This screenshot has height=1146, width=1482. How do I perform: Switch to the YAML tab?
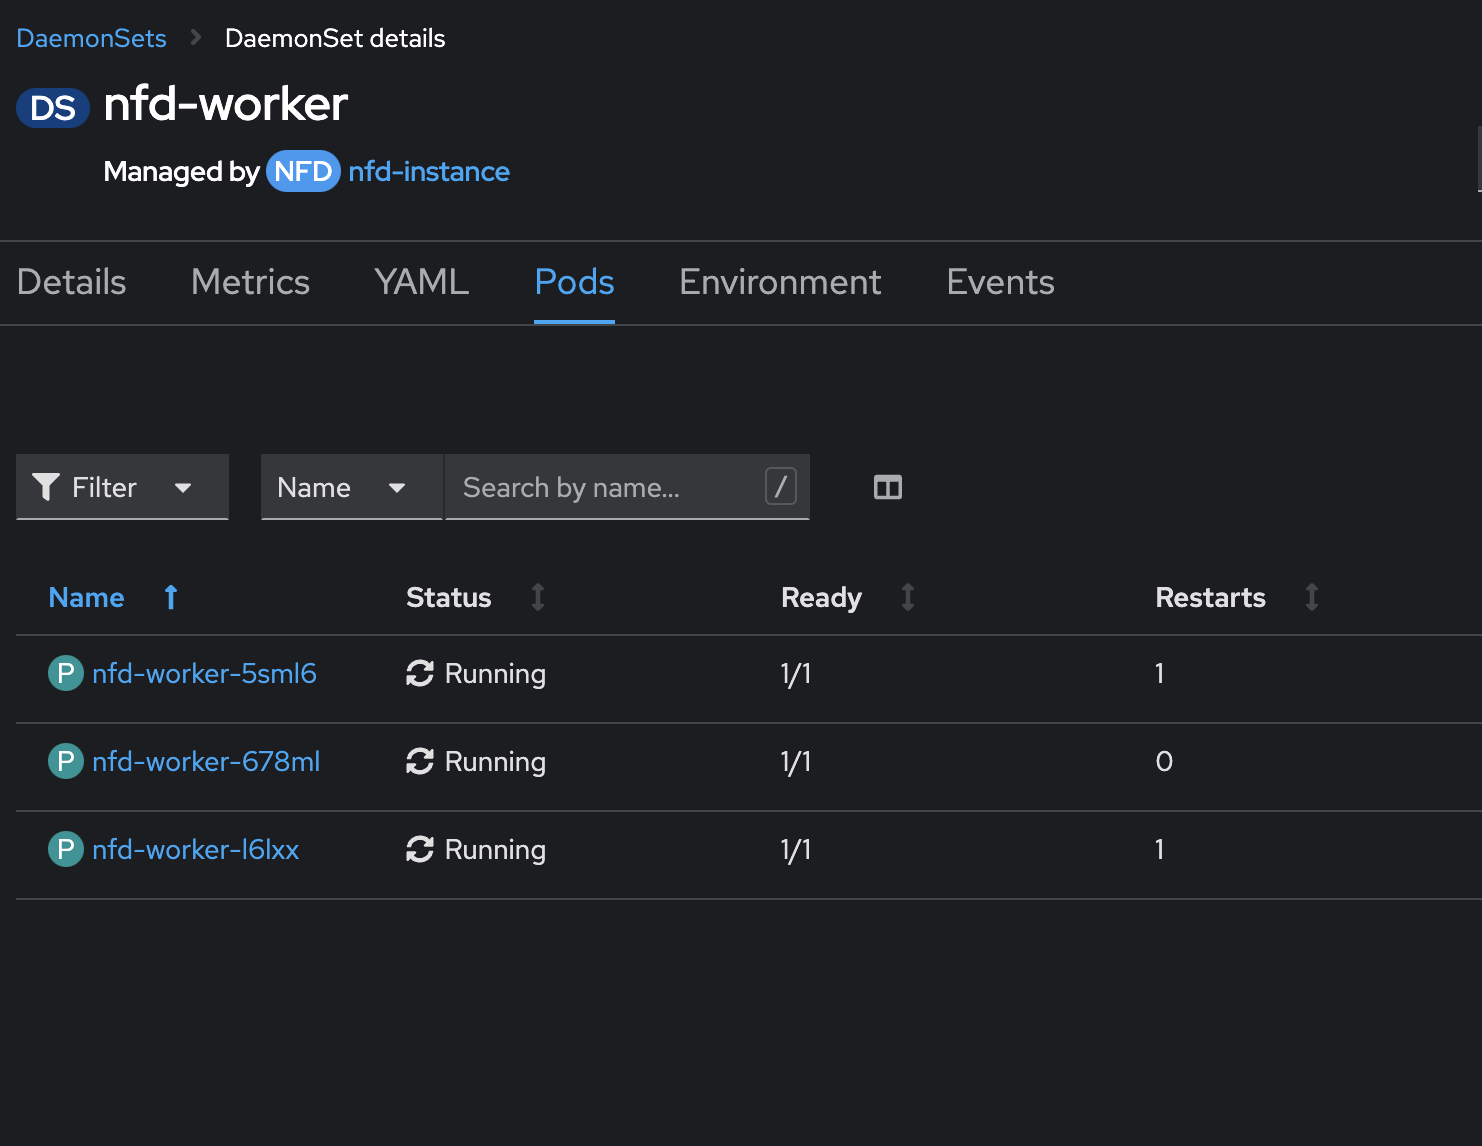pyautogui.click(x=421, y=282)
